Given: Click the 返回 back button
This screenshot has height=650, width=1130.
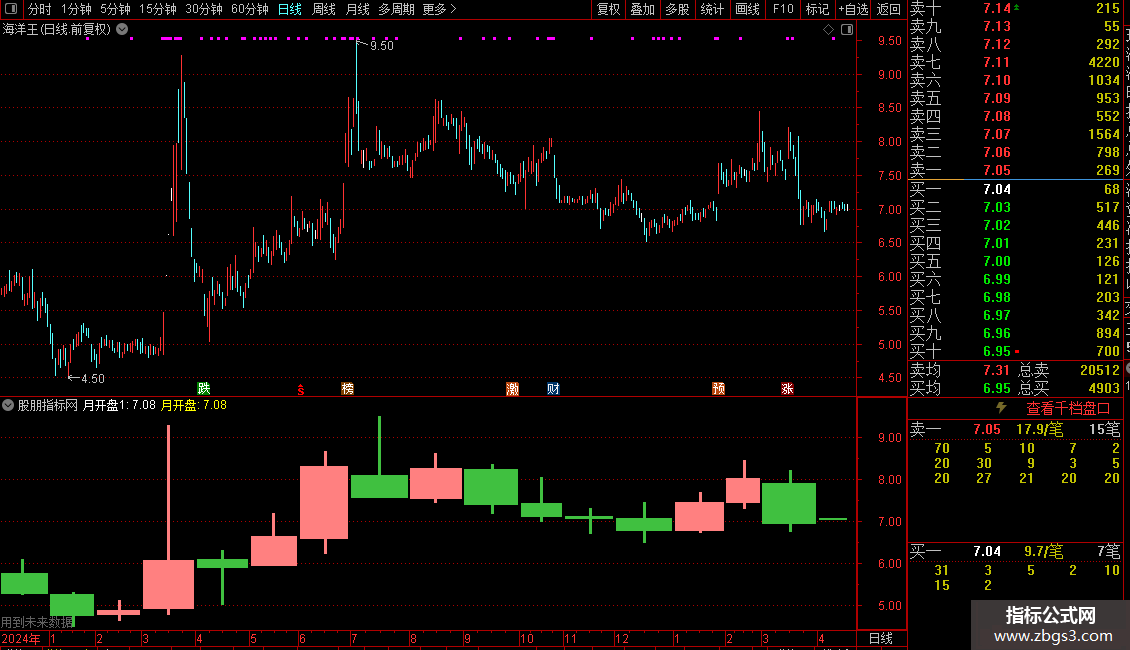Looking at the screenshot, I should 889,9.
